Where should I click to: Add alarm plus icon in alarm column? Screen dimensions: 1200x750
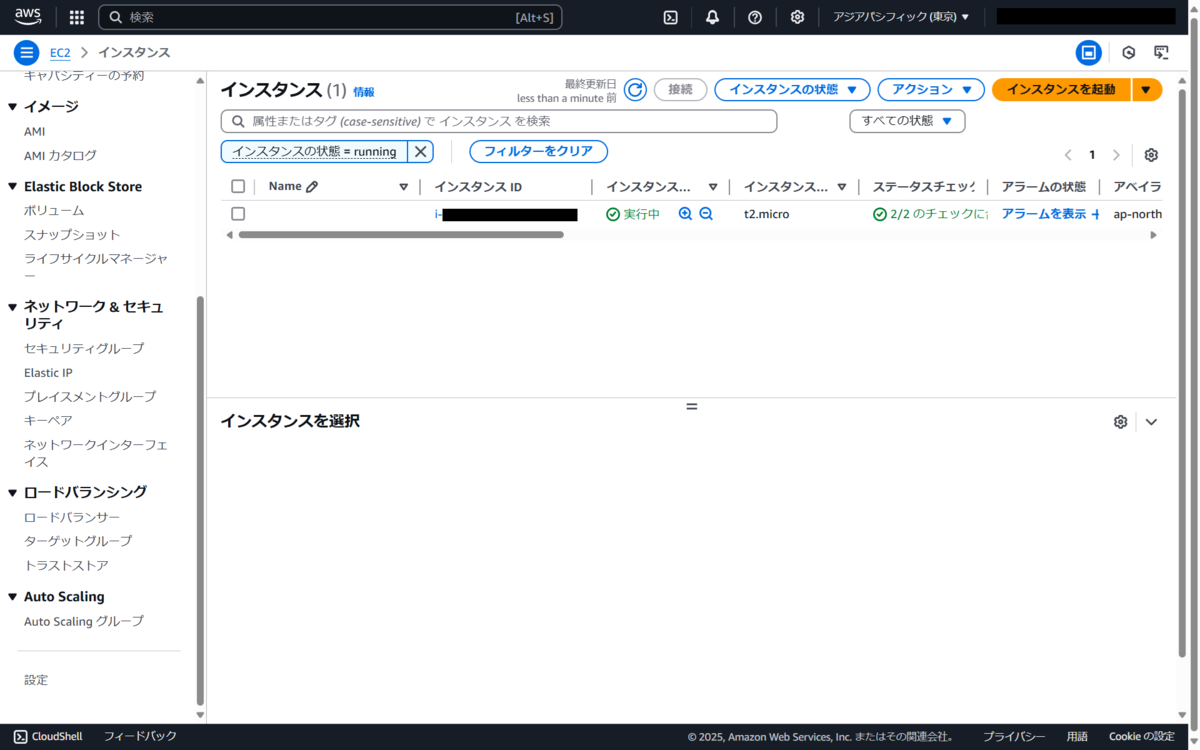point(1095,214)
